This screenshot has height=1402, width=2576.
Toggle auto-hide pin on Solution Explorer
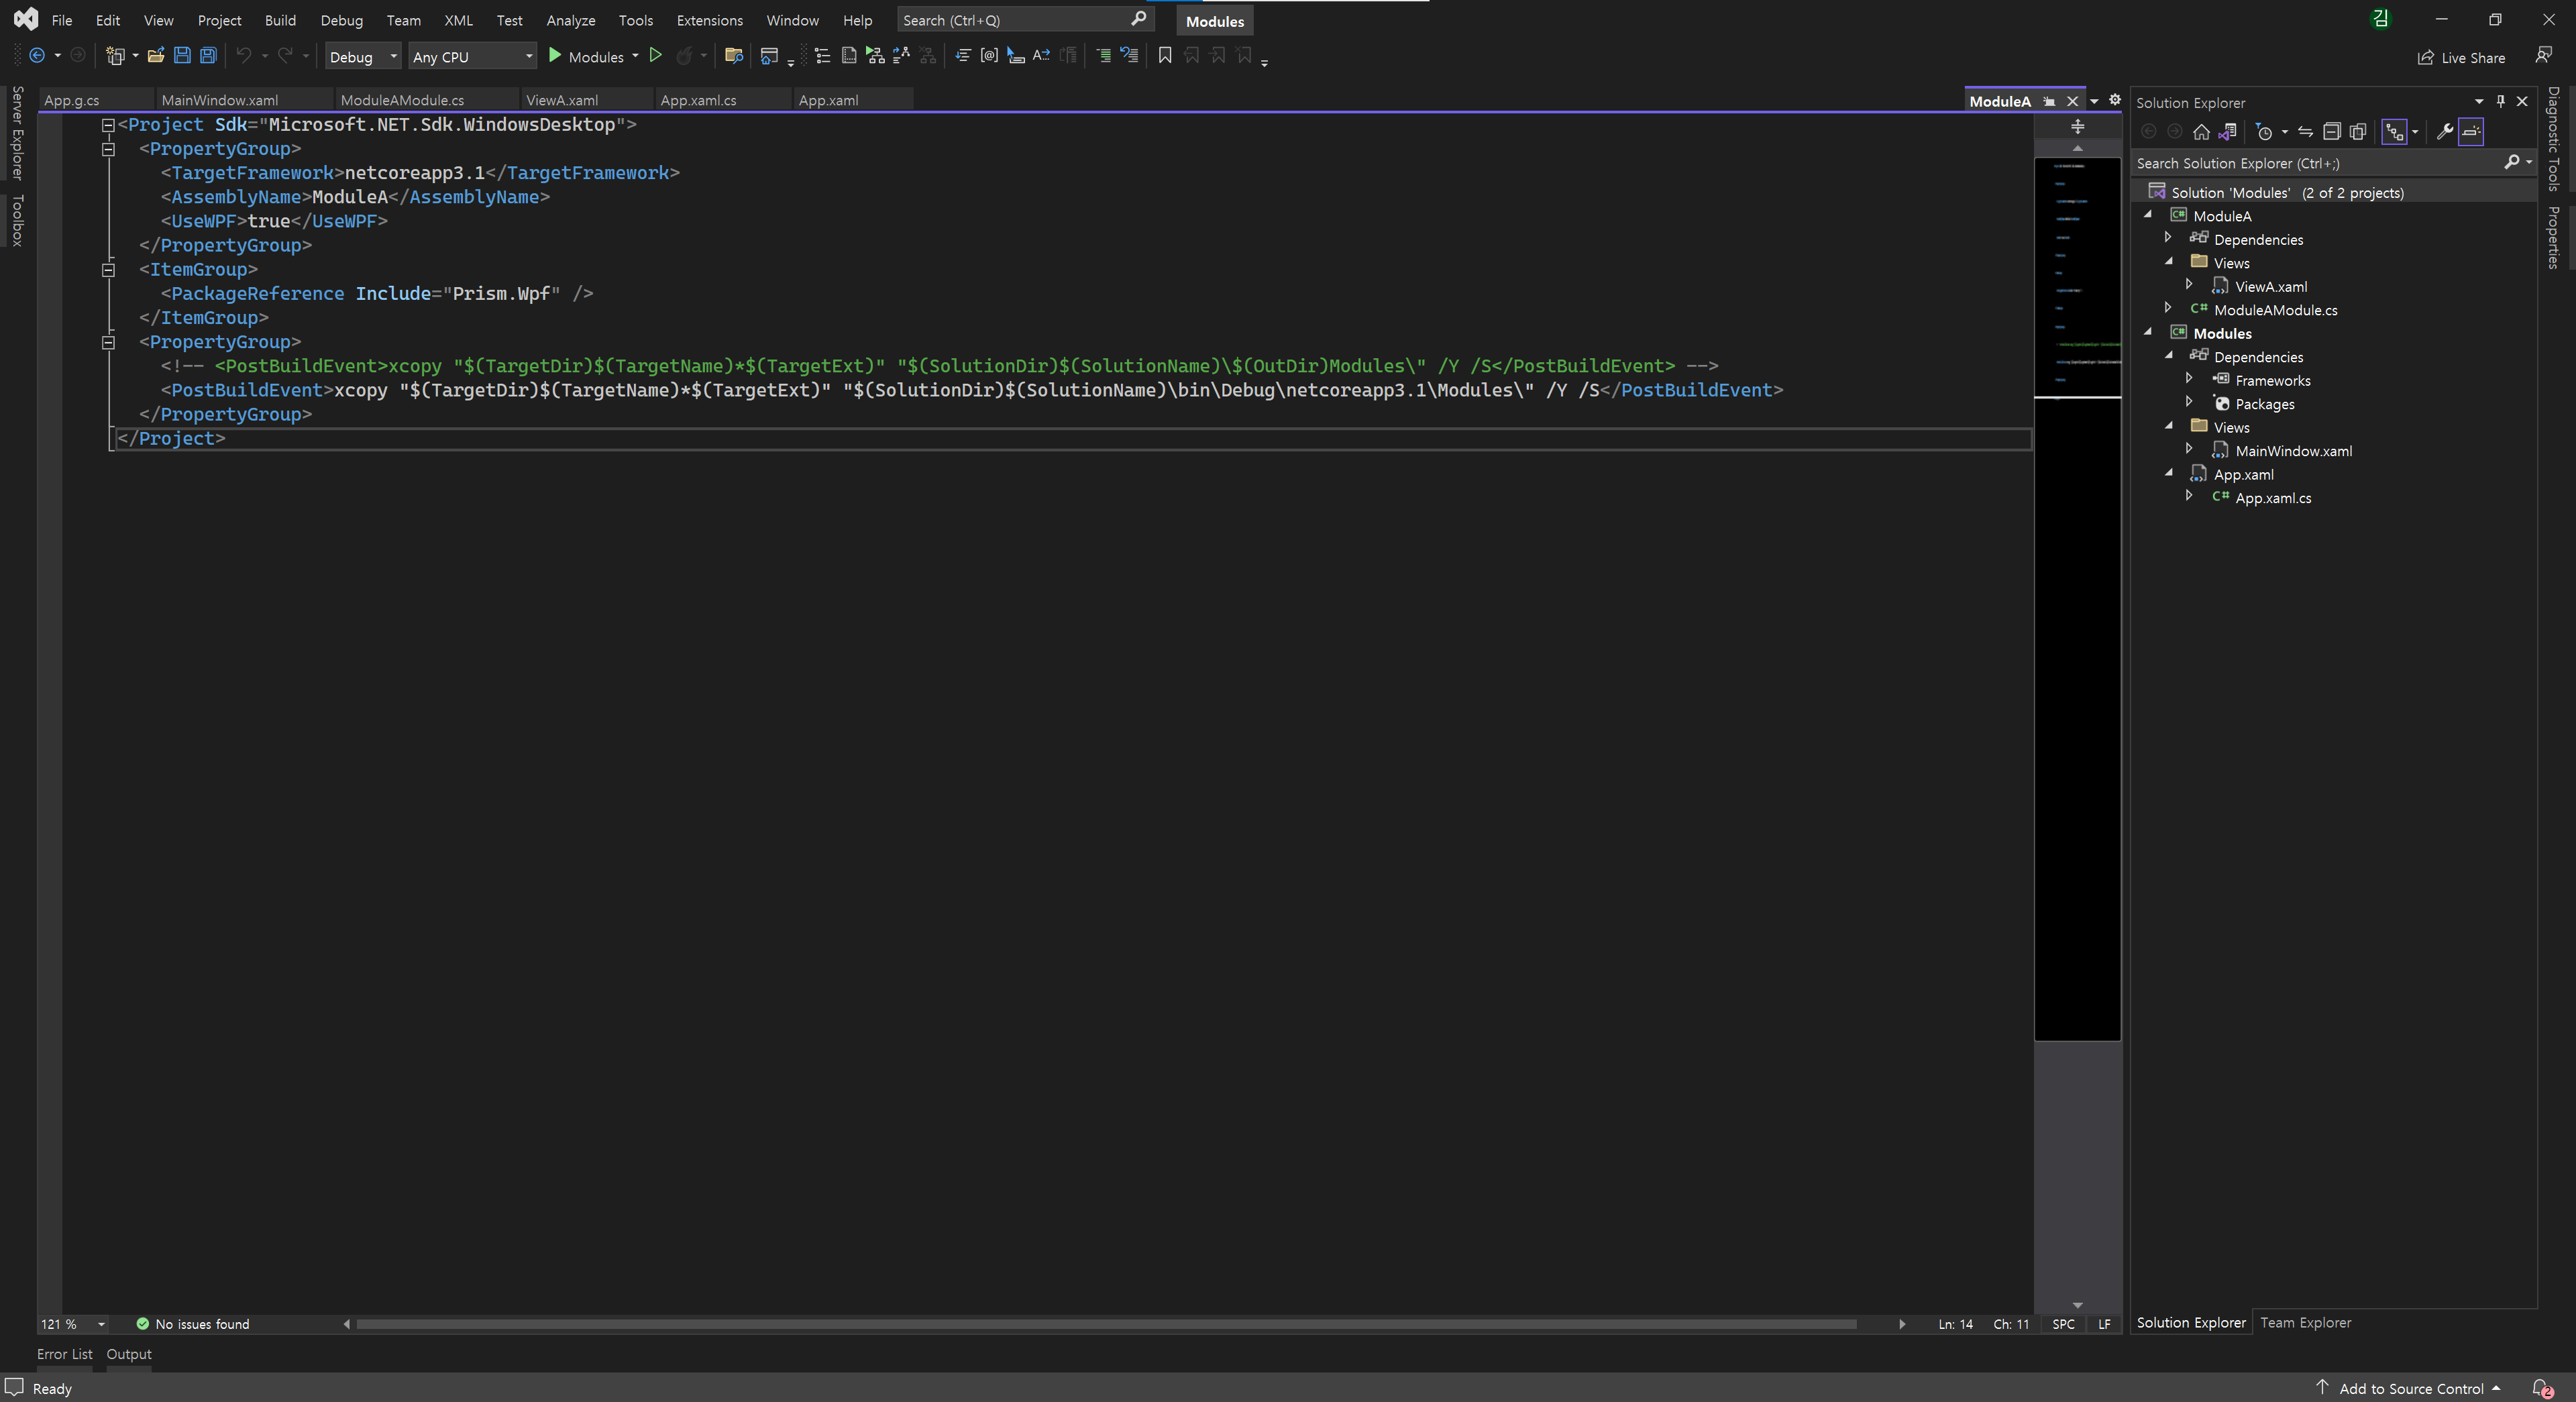[x=2500, y=101]
